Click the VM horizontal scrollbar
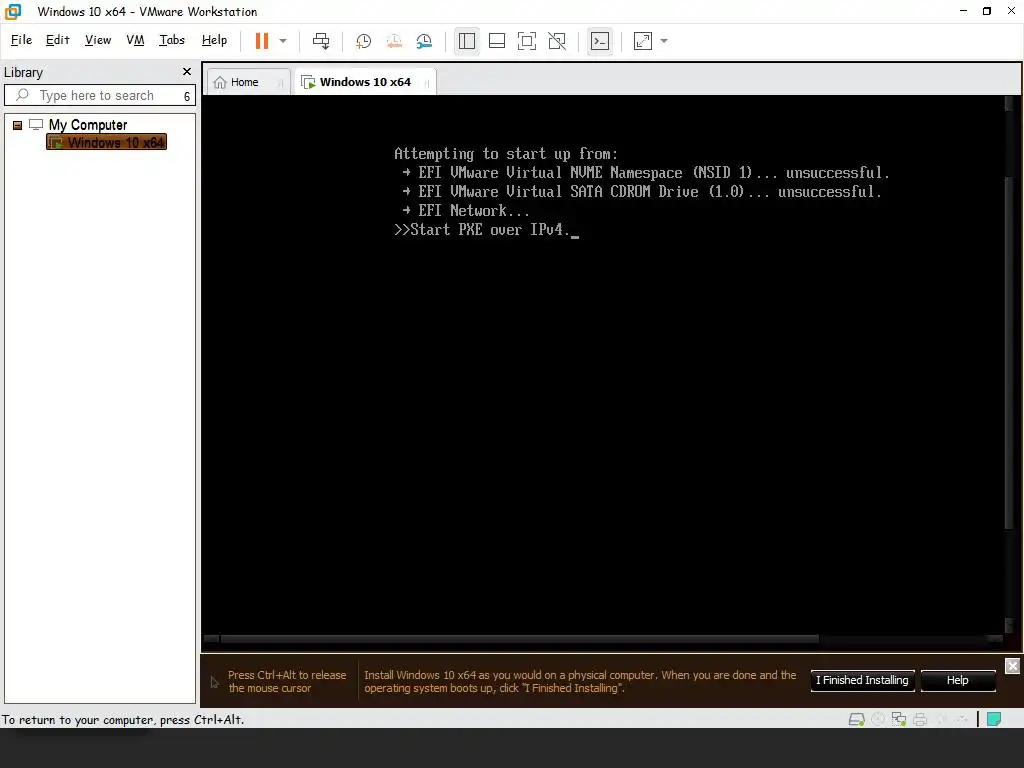This screenshot has width=1024, height=768. [x=519, y=639]
